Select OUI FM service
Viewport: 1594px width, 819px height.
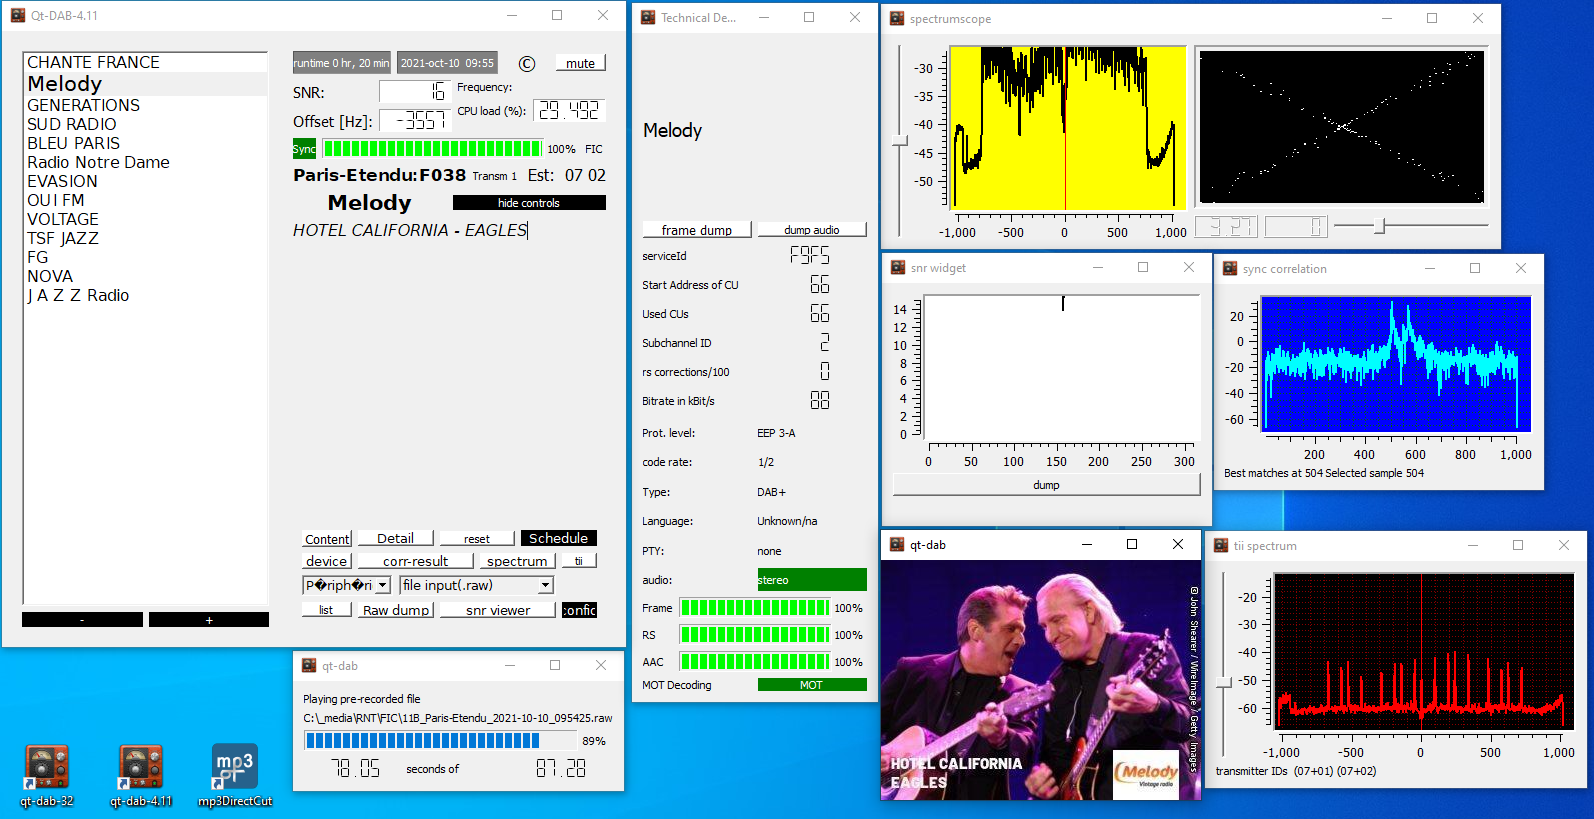pos(146,200)
